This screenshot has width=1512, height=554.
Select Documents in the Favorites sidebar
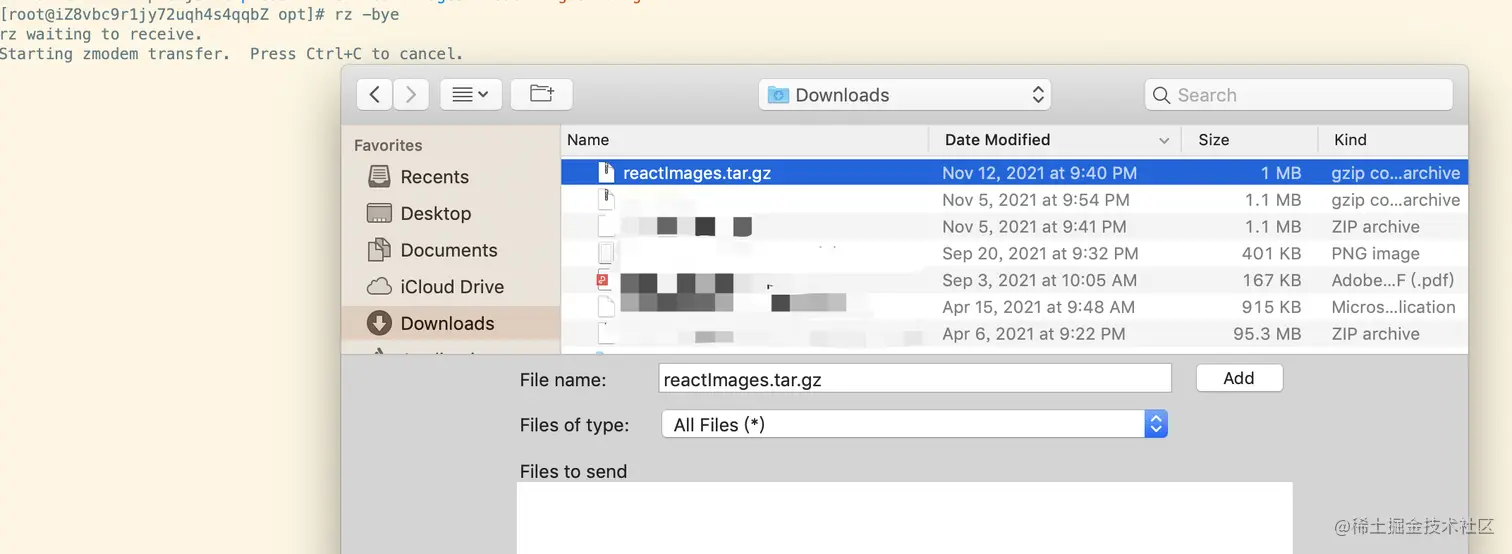pyautogui.click(x=448, y=251)
